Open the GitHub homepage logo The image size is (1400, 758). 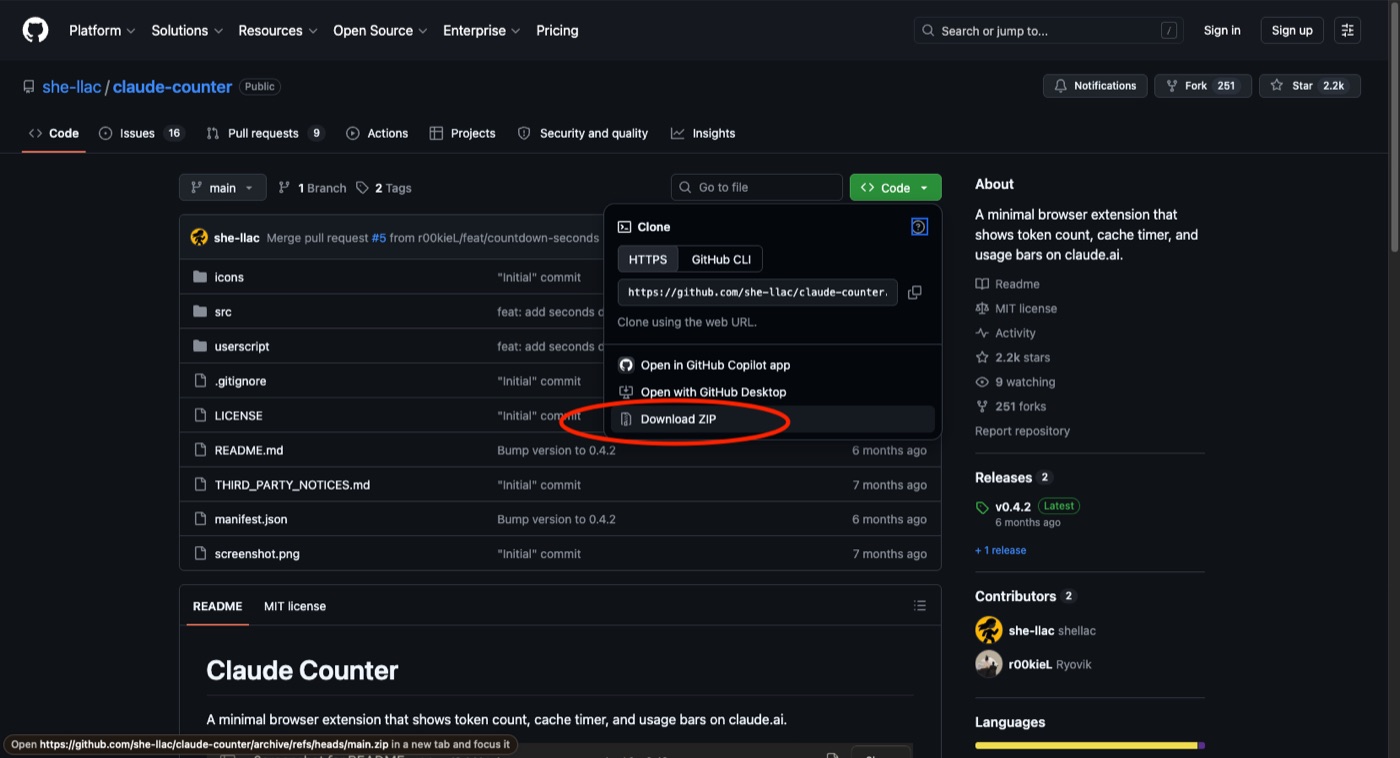coord(35,30)
